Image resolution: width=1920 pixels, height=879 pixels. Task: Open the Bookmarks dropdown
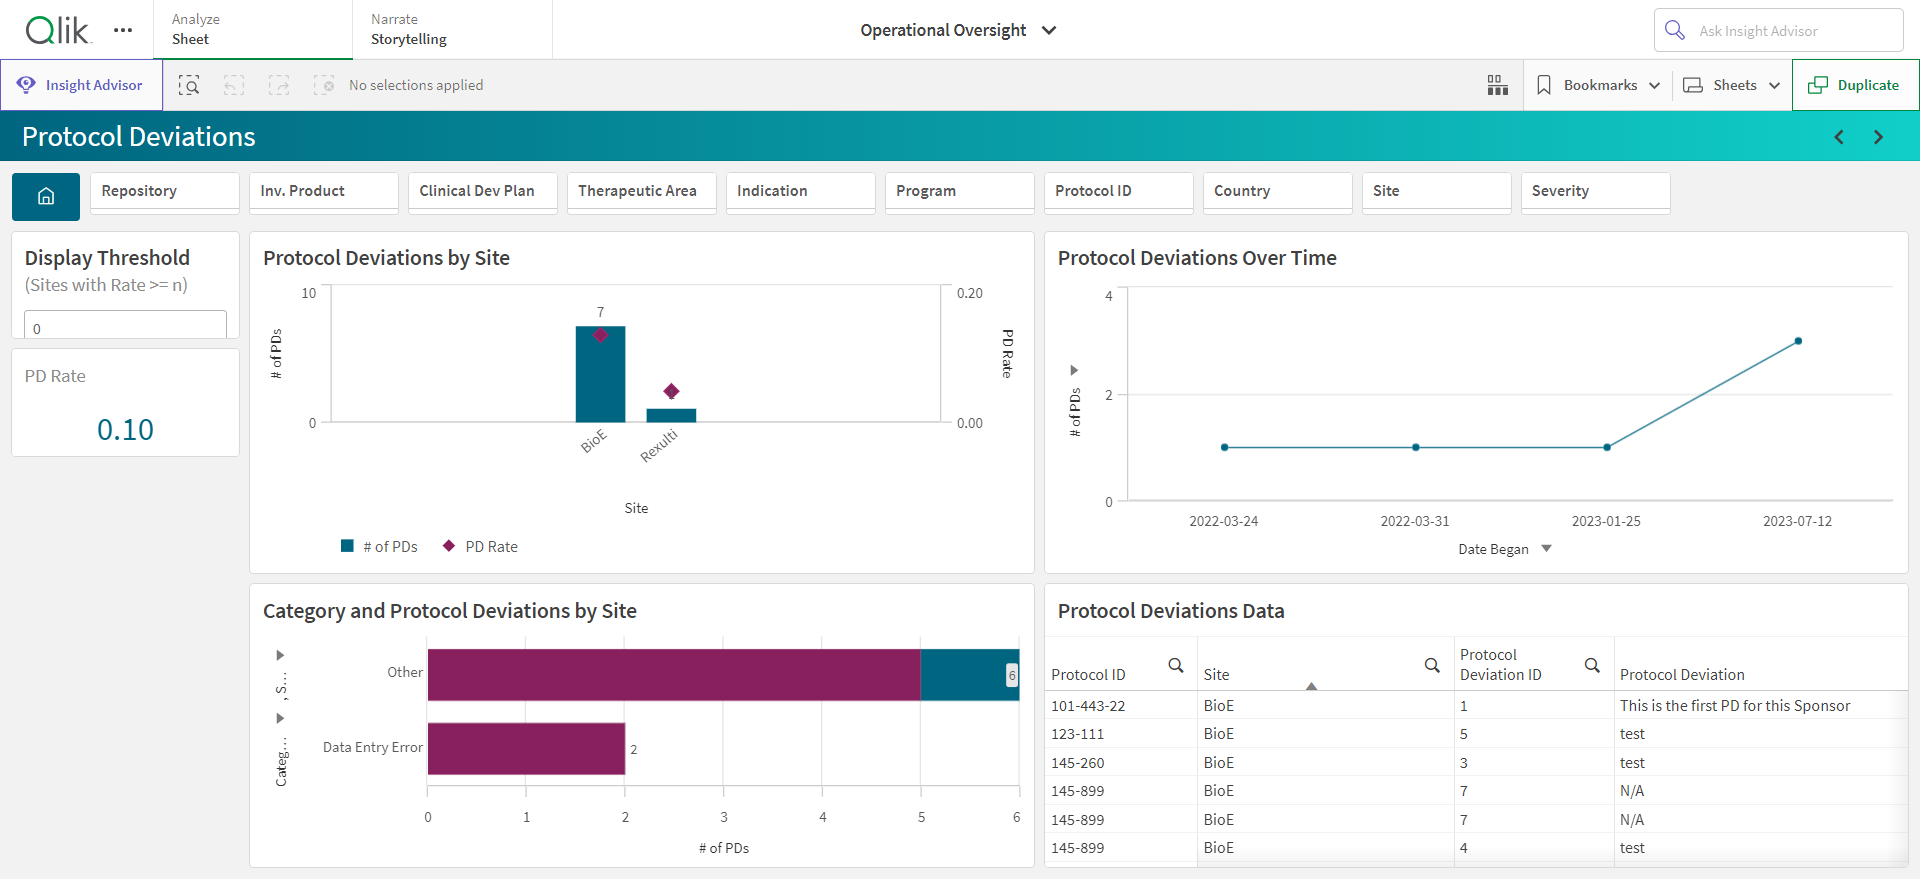(x=1598, y=85)
